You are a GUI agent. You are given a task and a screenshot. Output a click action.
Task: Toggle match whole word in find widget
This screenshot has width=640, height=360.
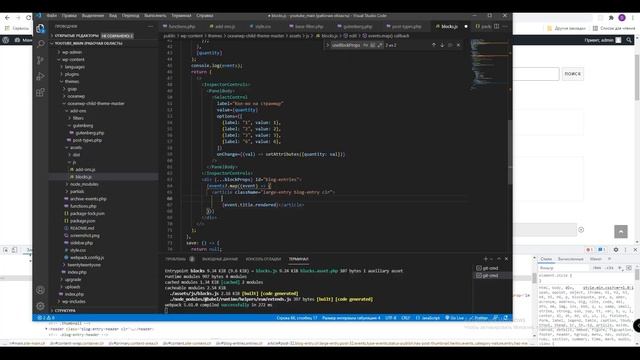(372, 45)
